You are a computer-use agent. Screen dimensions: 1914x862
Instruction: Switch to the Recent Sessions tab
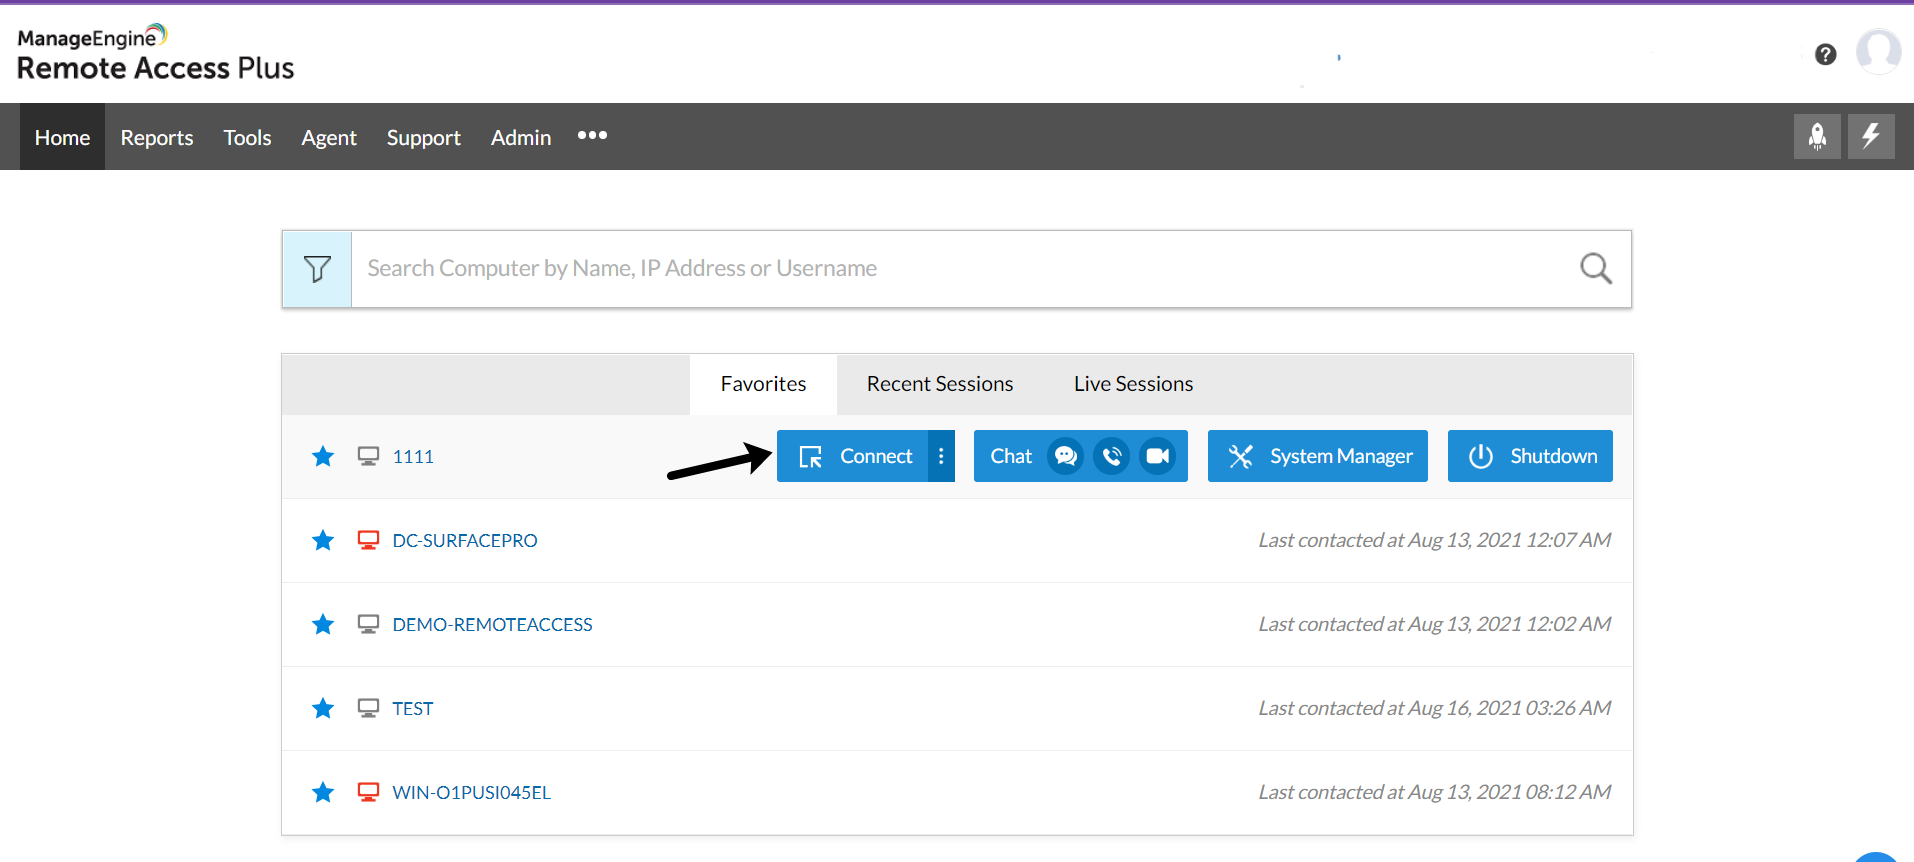tap(940, 384)
